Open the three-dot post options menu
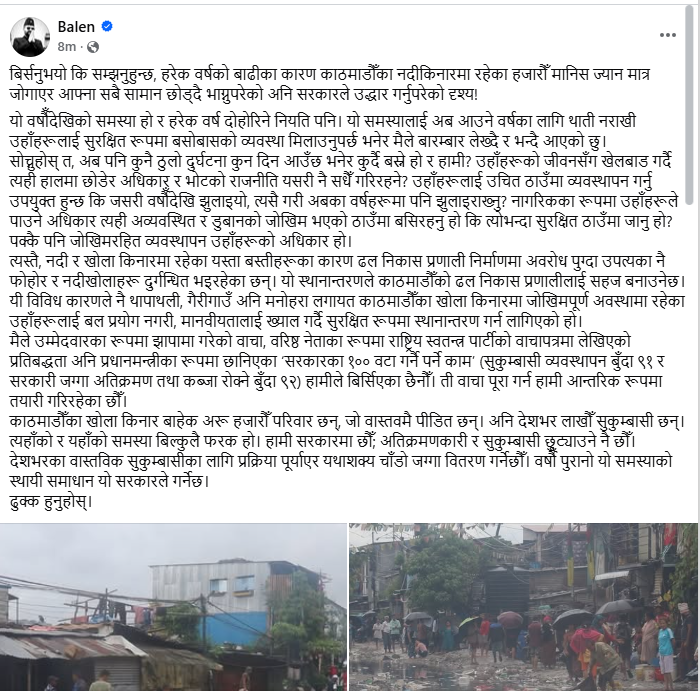700x691 pixels. [x=667, y=35]
